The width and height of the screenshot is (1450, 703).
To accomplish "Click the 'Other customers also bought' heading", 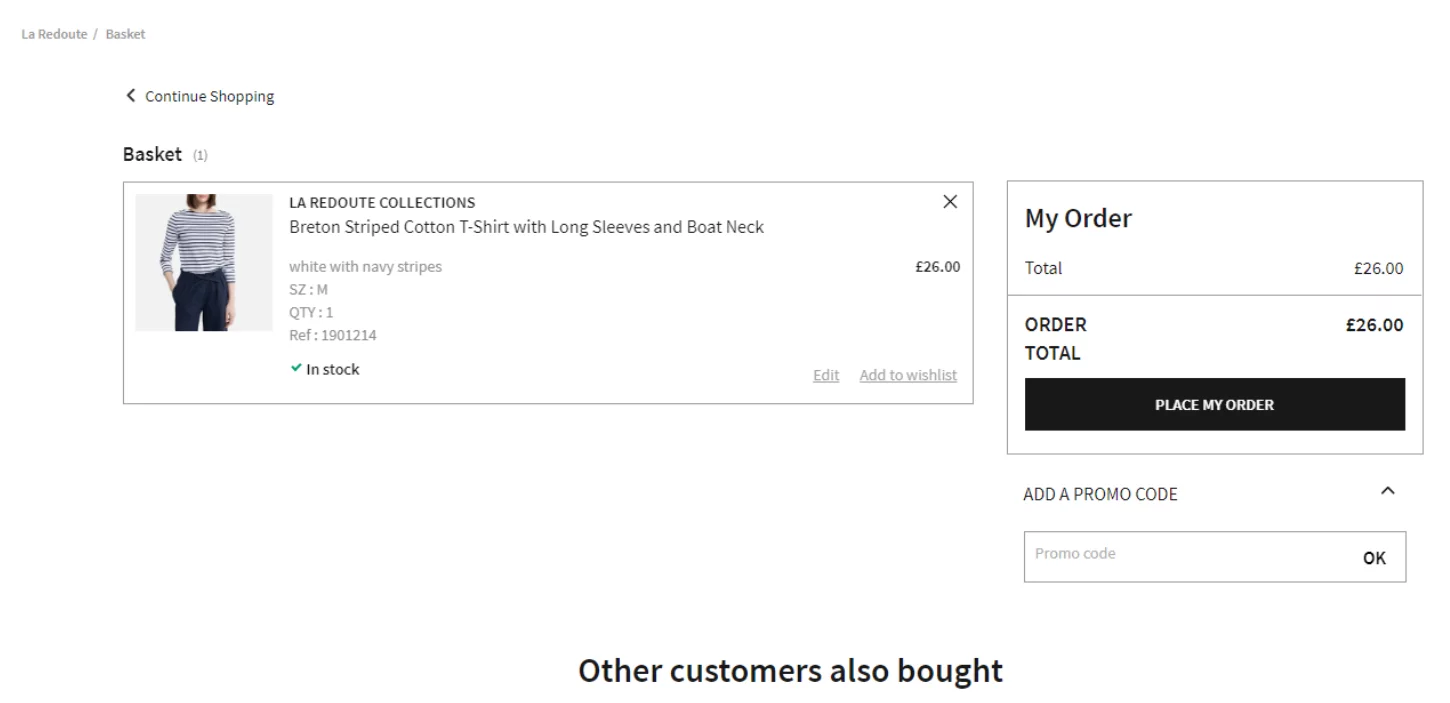I will coord(791,671).
